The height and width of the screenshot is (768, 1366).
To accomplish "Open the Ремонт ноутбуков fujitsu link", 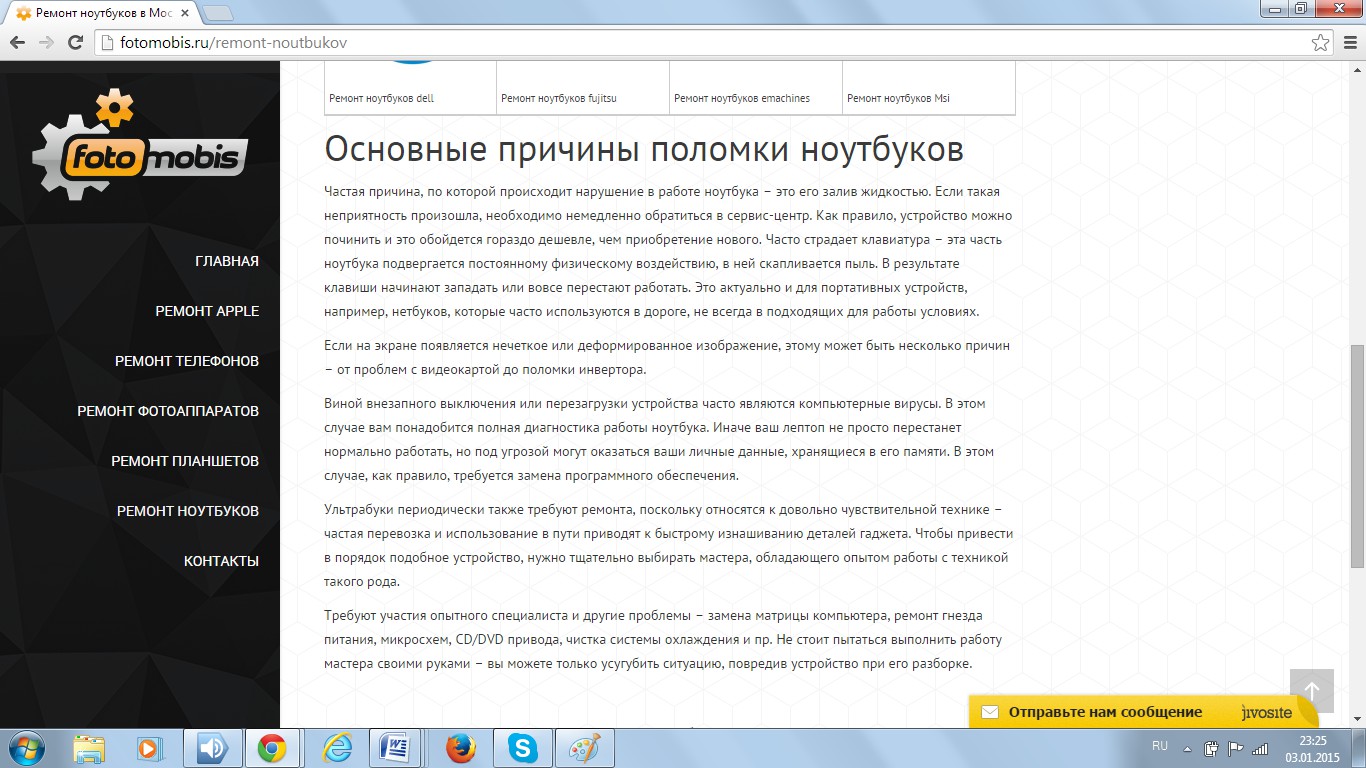I will pyautogui.click(x=559, y=98).
